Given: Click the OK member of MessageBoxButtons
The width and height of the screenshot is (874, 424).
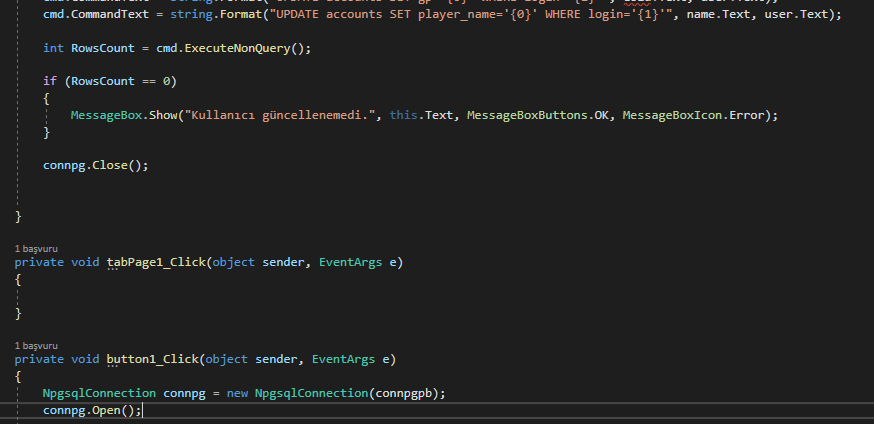Looking at the screenshot, I should pyautogui.click(x=601, y=115).
